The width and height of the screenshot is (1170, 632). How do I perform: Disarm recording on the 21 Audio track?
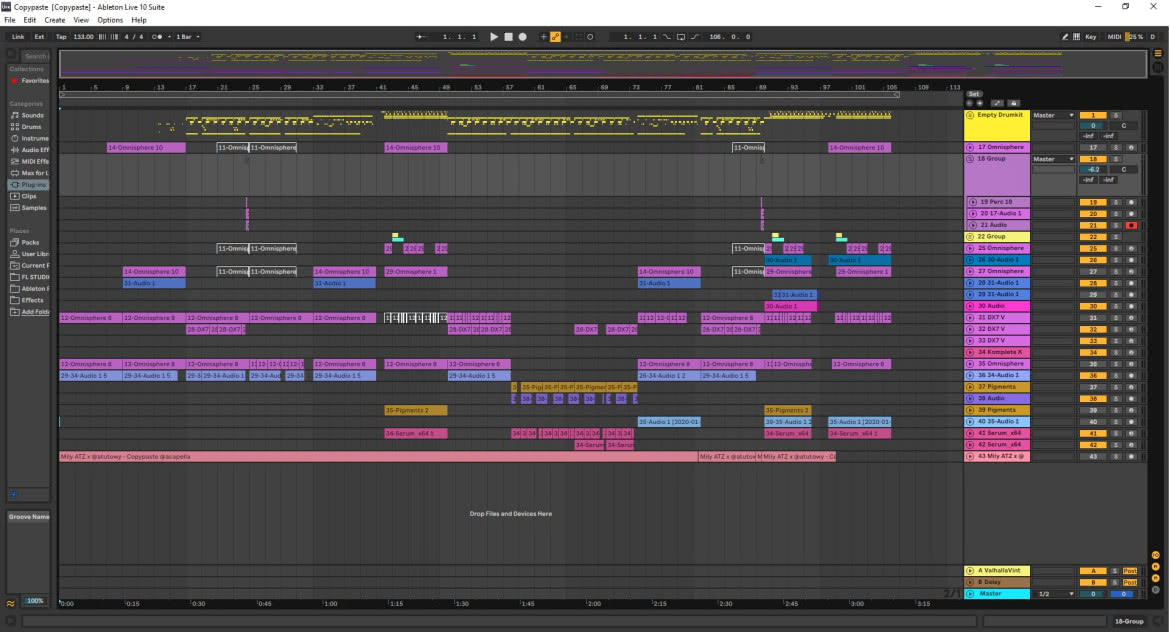coord(1131,225)
